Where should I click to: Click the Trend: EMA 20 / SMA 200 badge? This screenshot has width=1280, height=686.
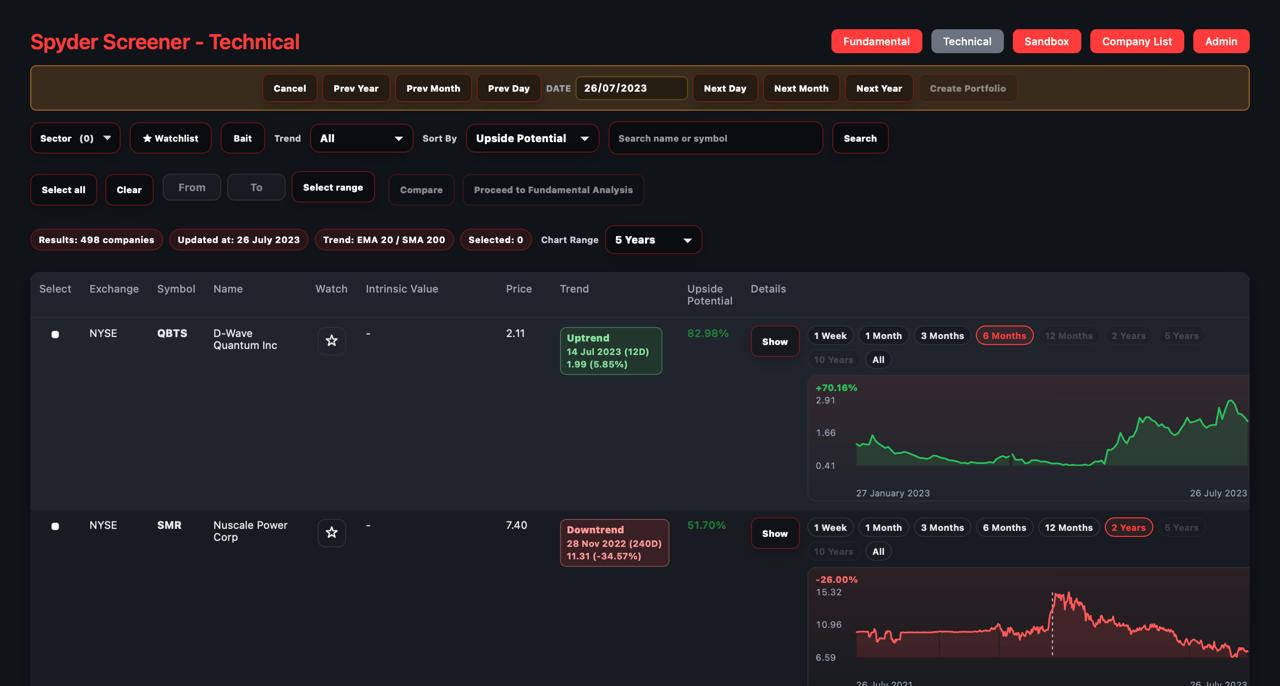click(385, 240)
